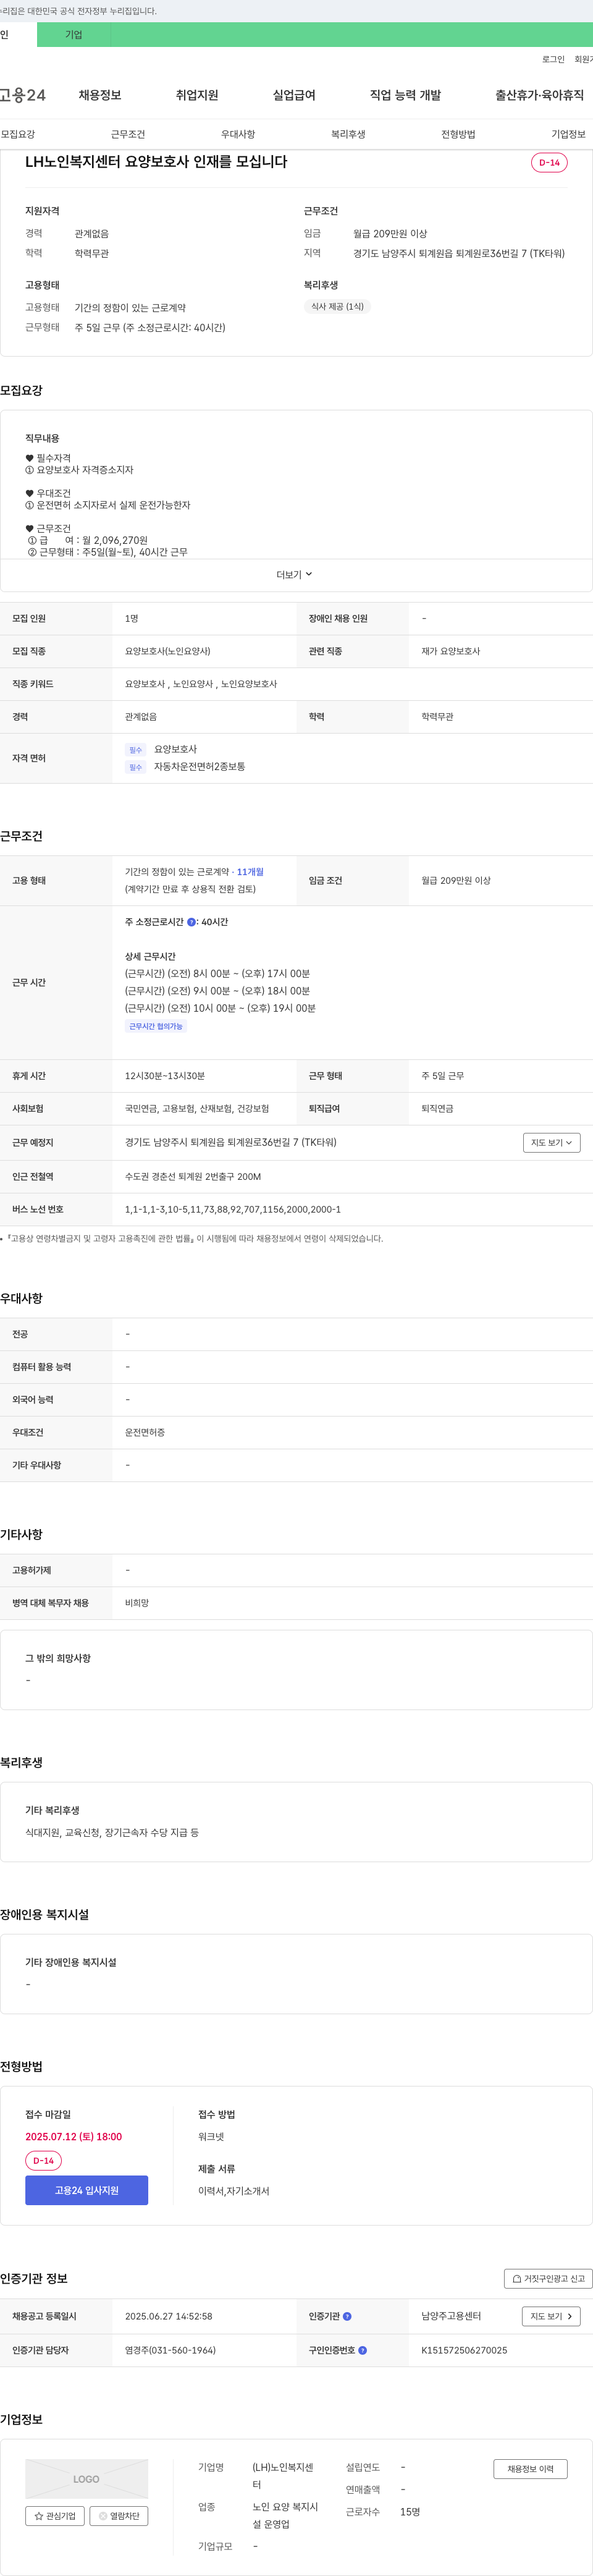
Task: Click the info icon next to 인증기관
Action: coord(347,2316)
